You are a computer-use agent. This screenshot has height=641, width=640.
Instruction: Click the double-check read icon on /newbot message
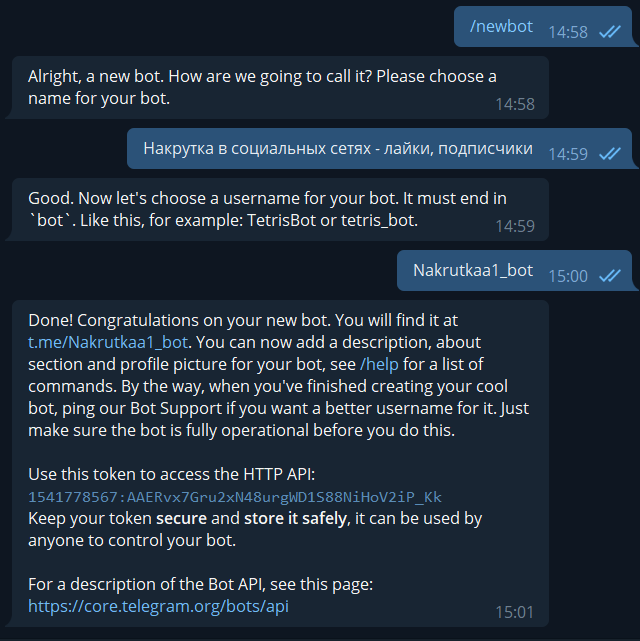[x=610, y=32]
